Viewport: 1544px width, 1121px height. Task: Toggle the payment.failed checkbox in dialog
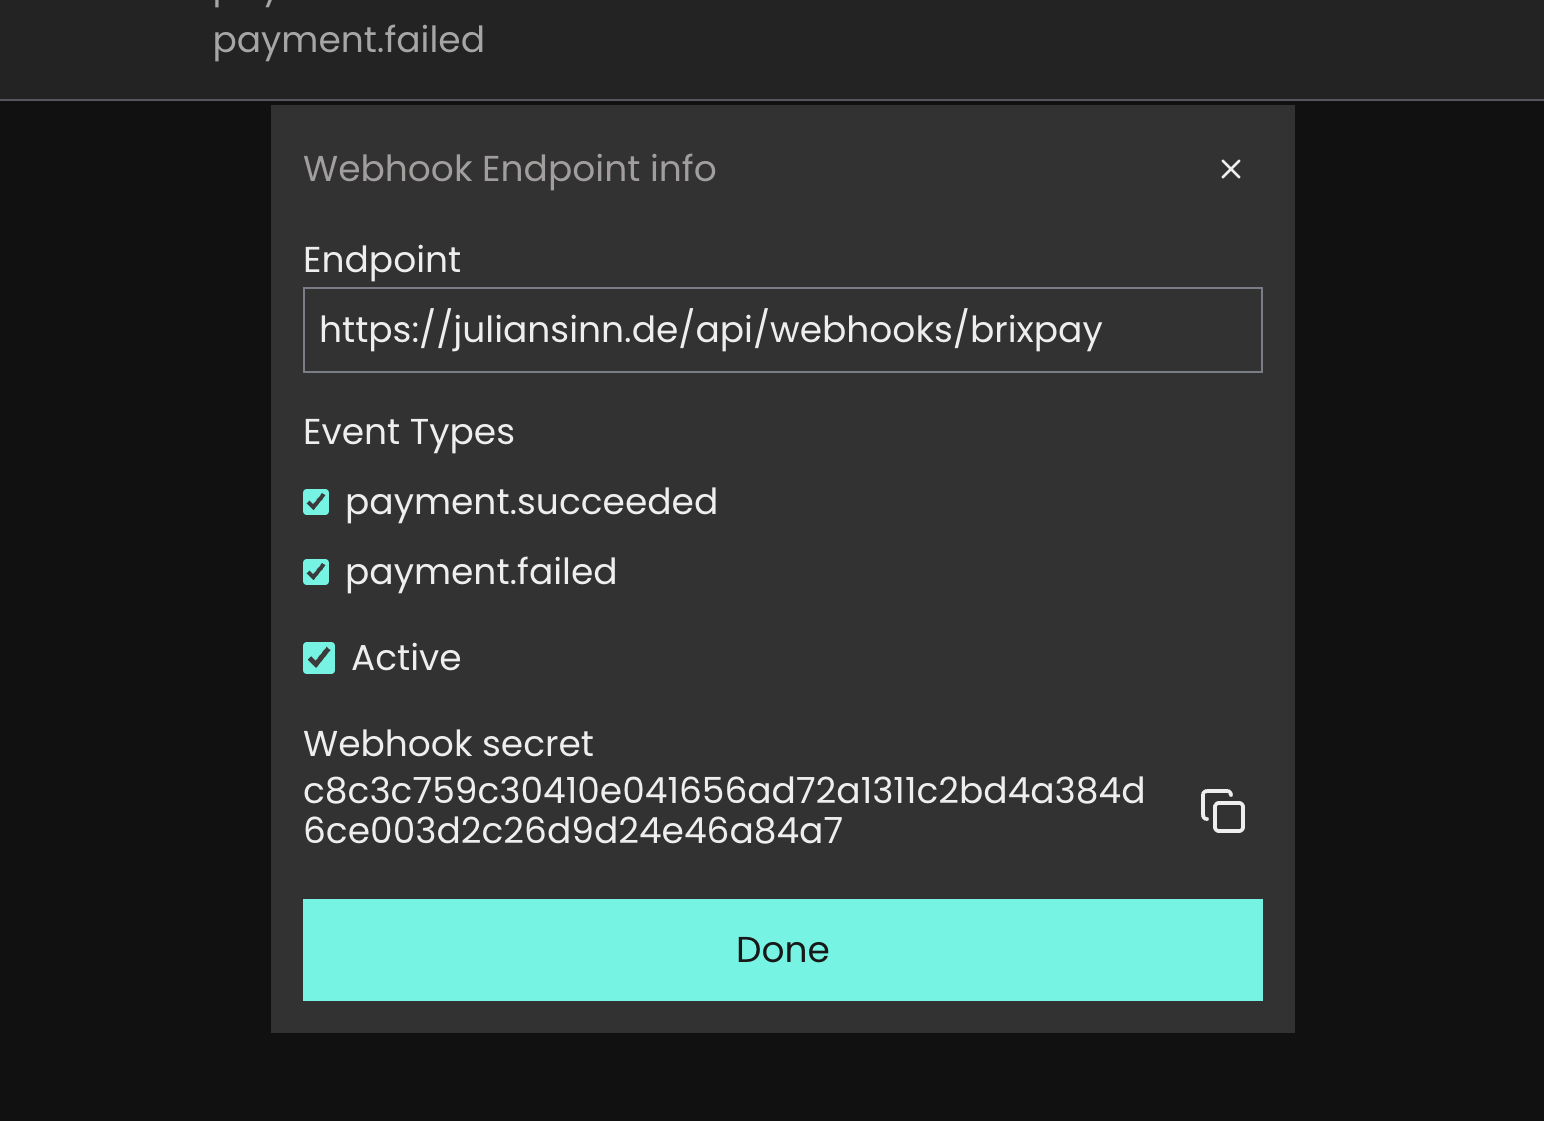click(x=316, y=572)
